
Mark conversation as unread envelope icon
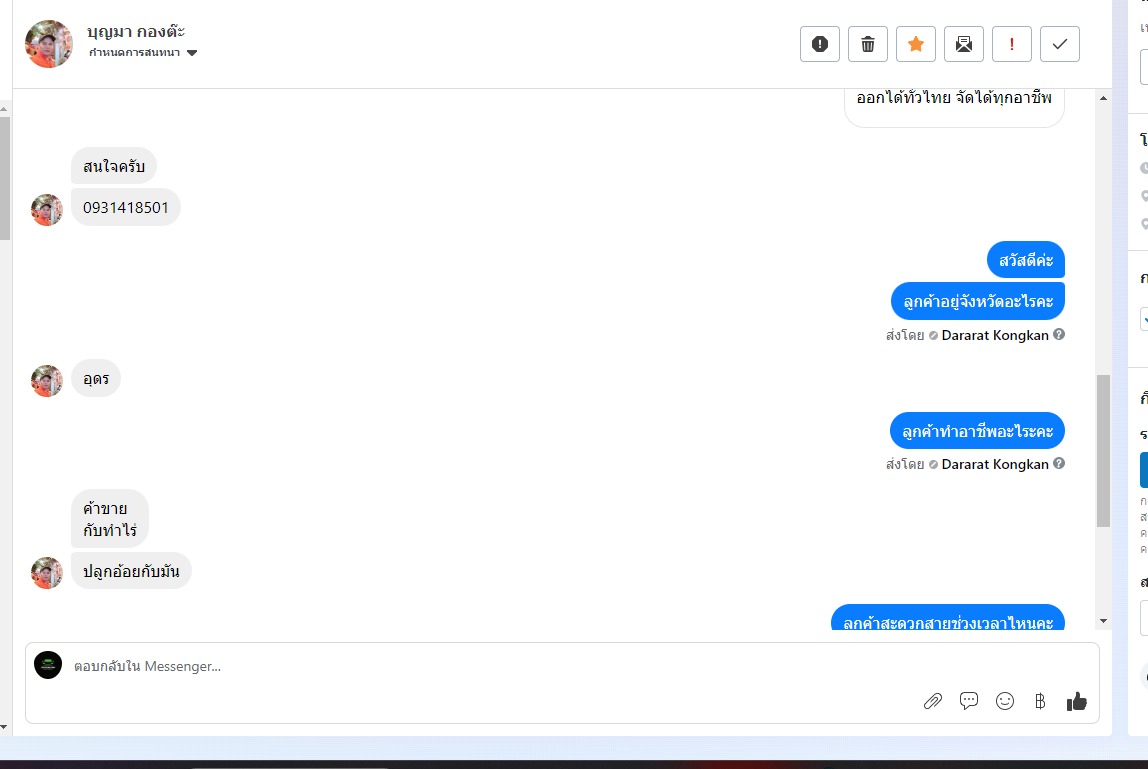click(964, 44)
